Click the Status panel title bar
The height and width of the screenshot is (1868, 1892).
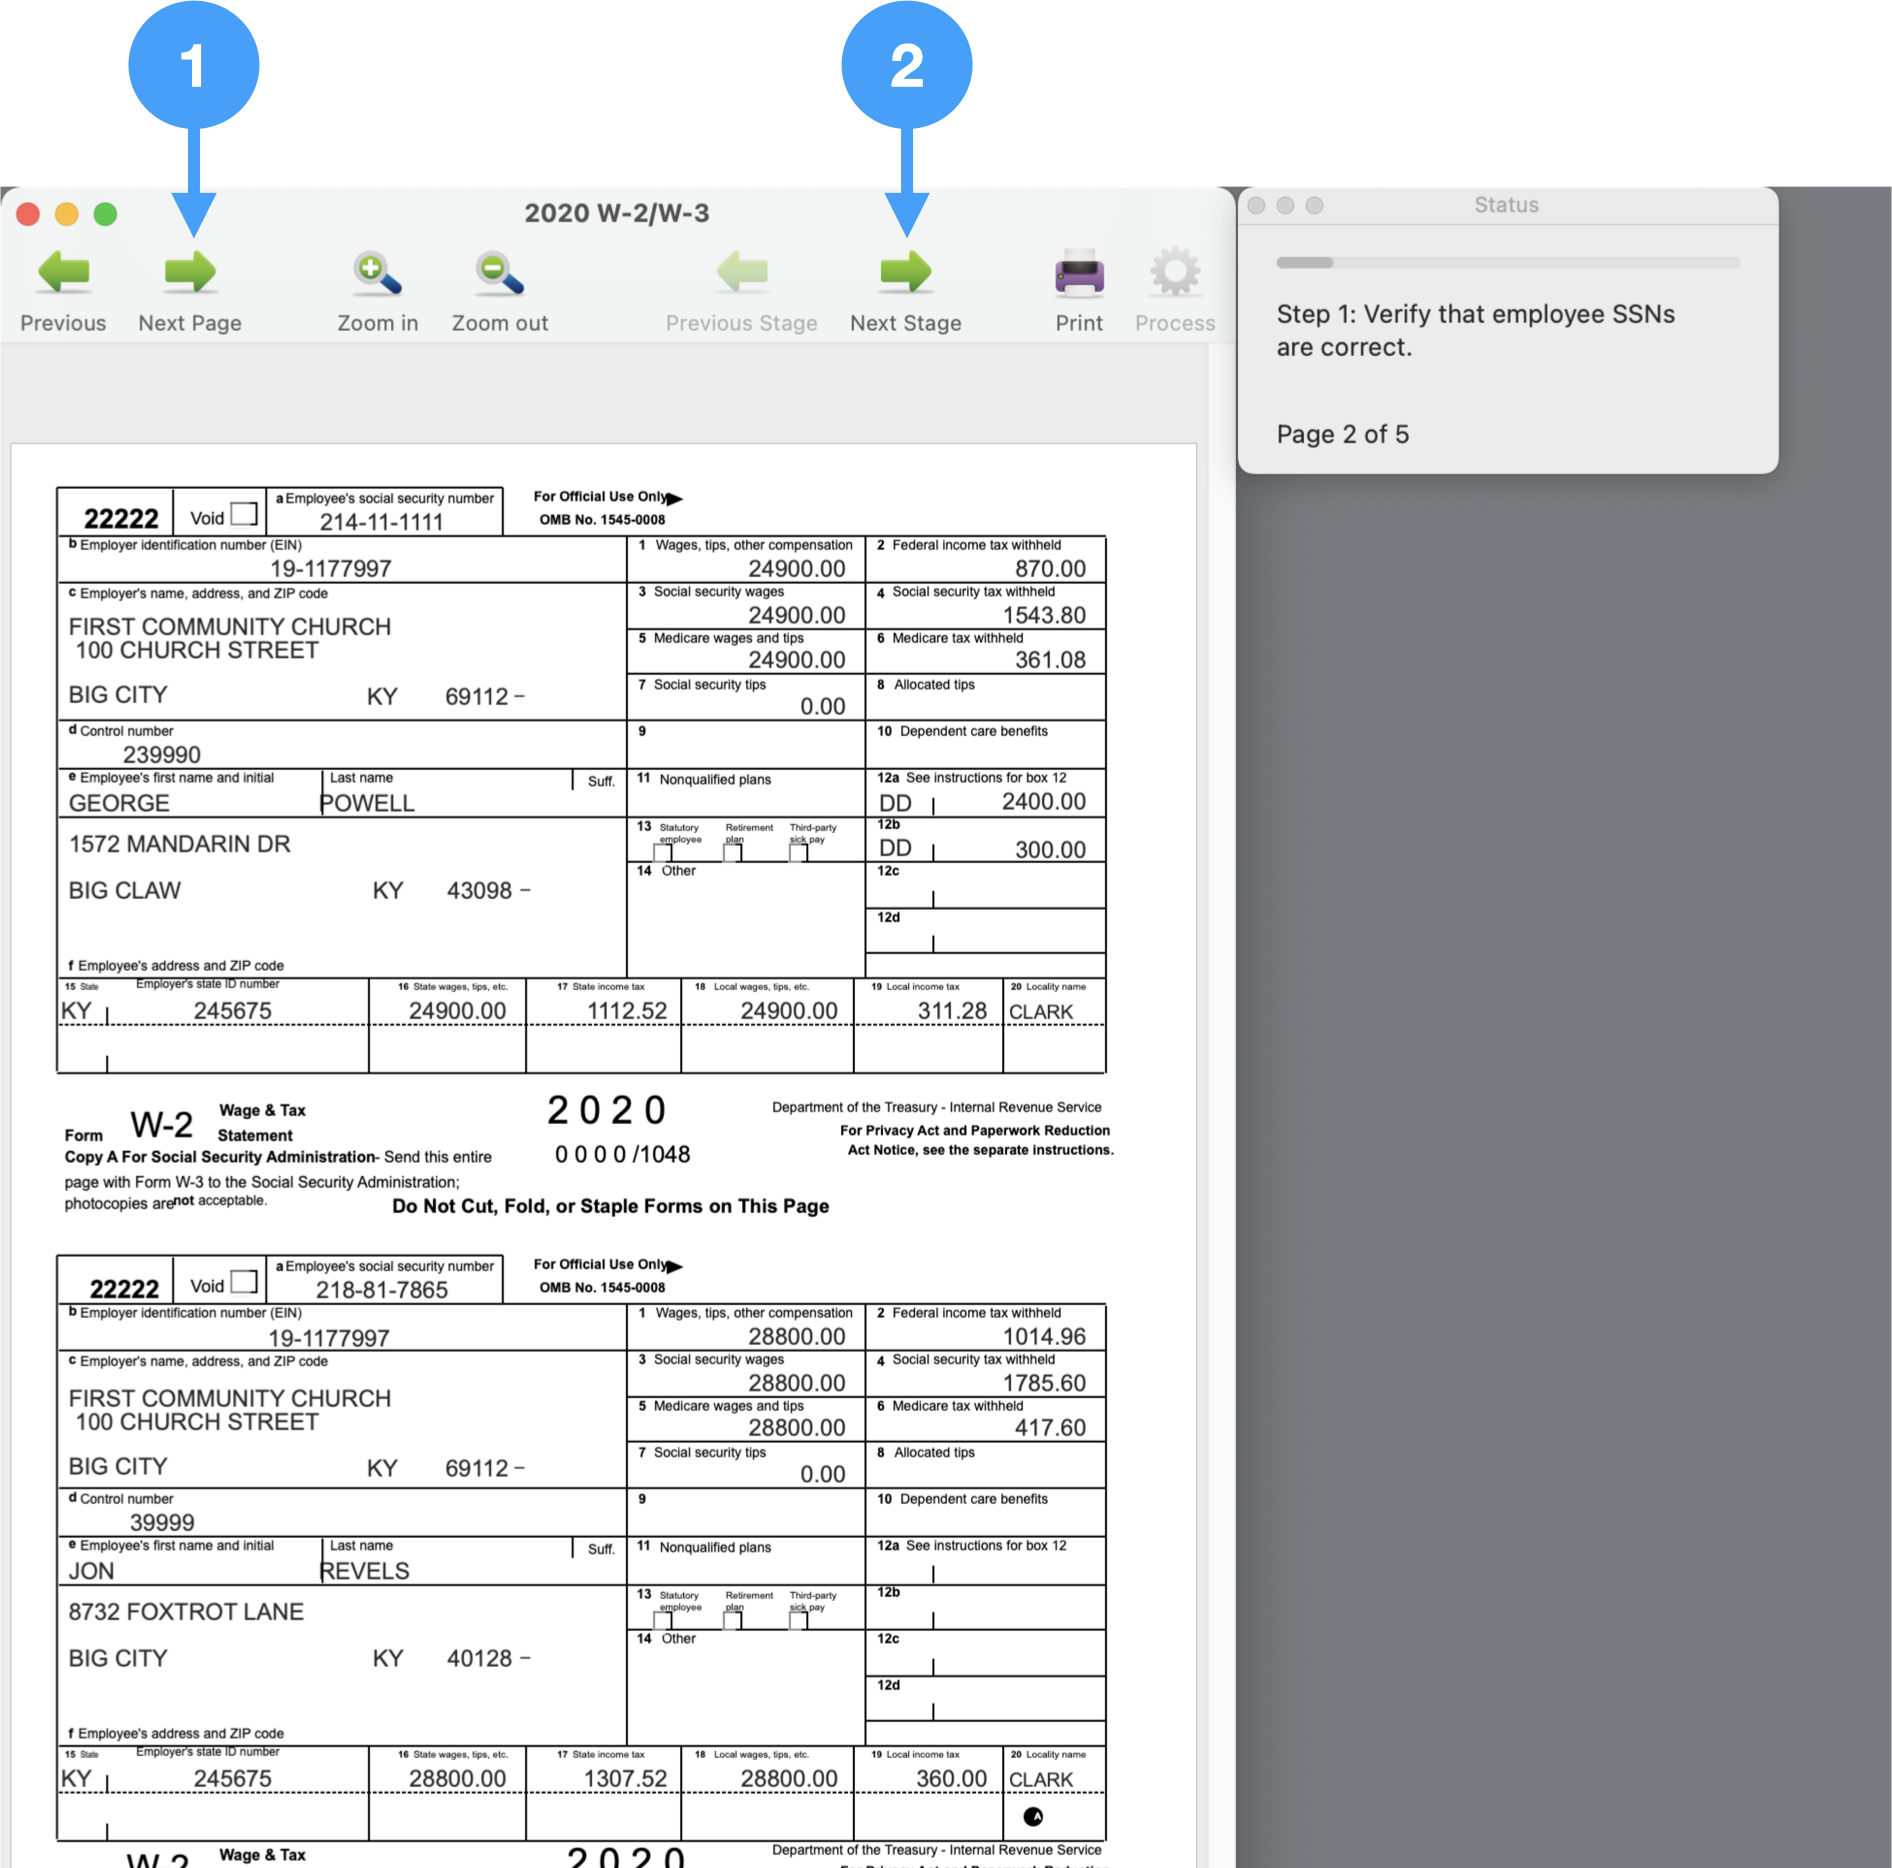coord(1506,205)
